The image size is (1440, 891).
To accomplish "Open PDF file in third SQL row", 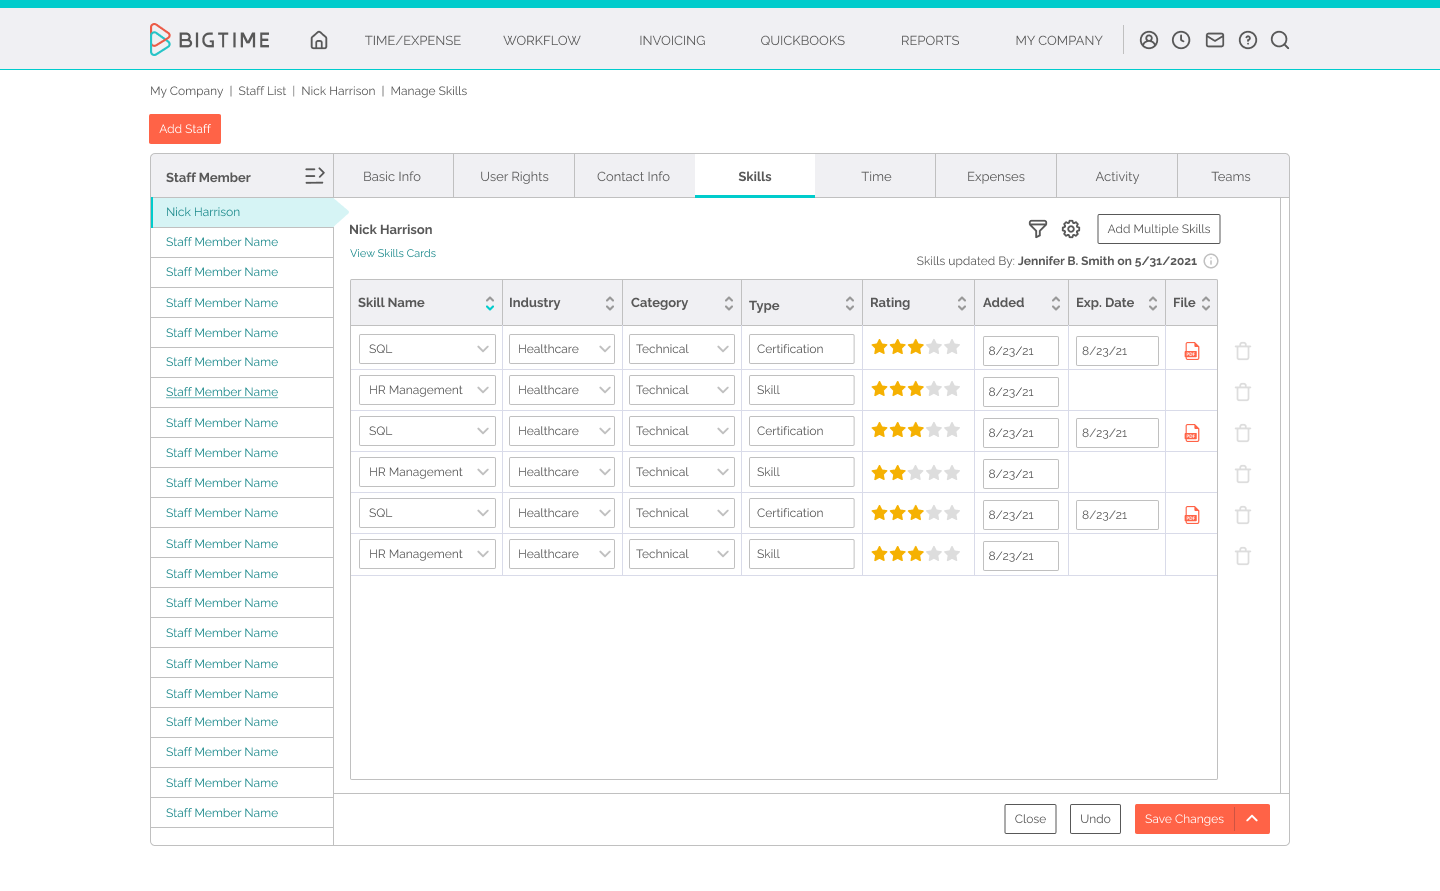I will coord(1192,515).
